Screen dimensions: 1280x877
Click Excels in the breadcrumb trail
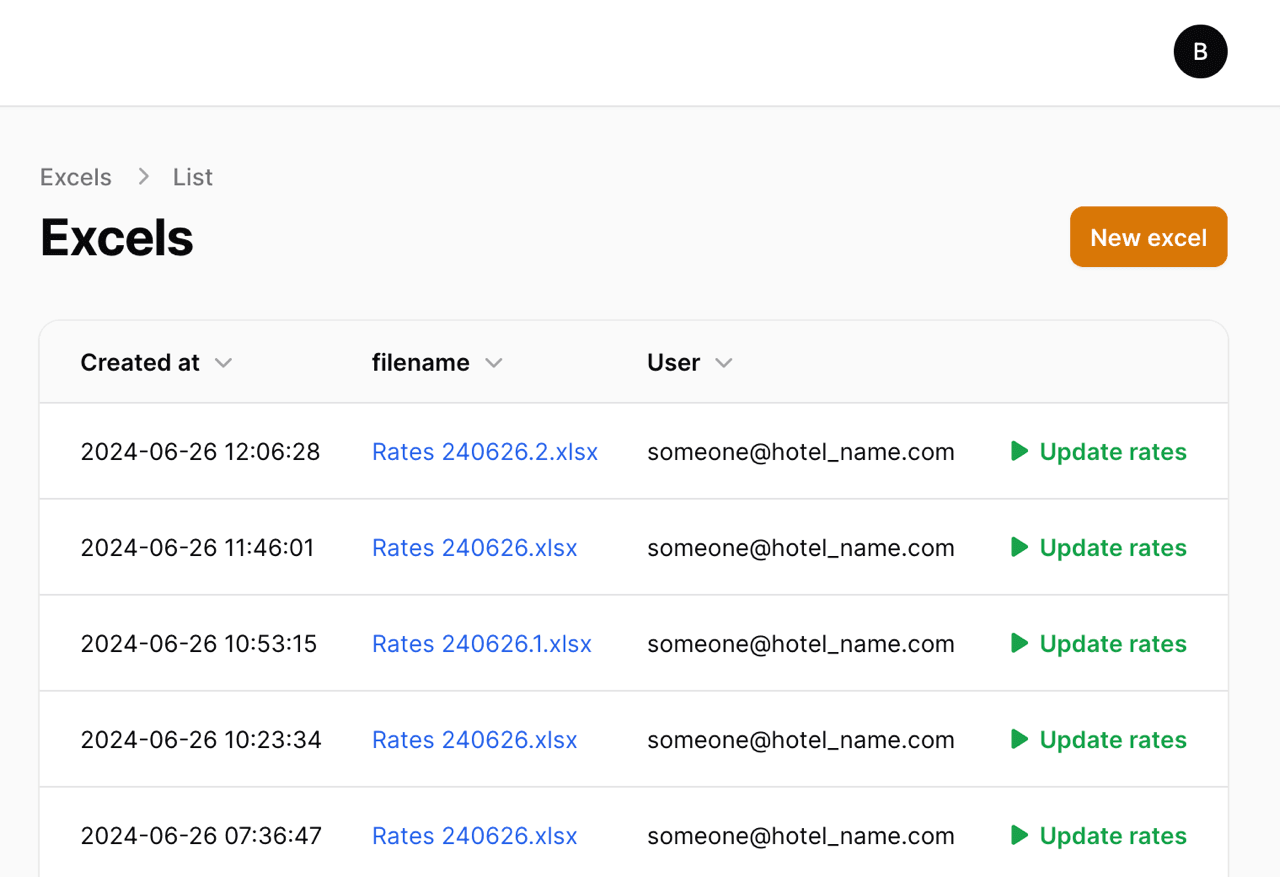coord(75,176)
